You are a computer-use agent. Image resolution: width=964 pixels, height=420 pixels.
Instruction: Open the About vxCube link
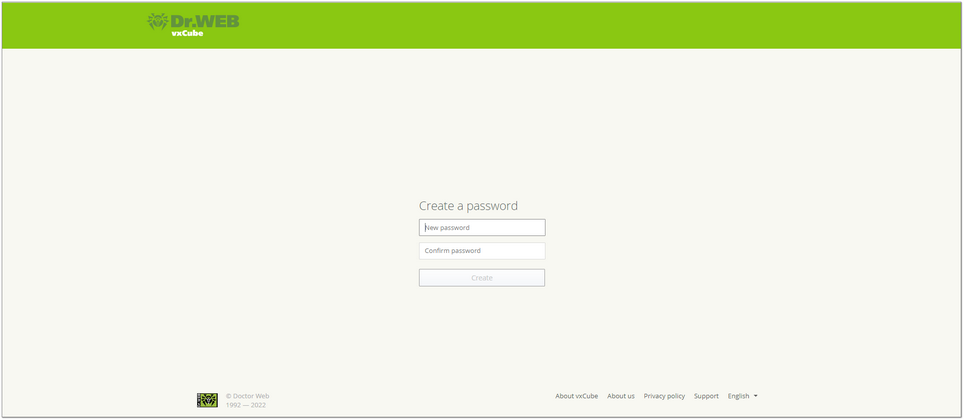click(x=577, y=396)
